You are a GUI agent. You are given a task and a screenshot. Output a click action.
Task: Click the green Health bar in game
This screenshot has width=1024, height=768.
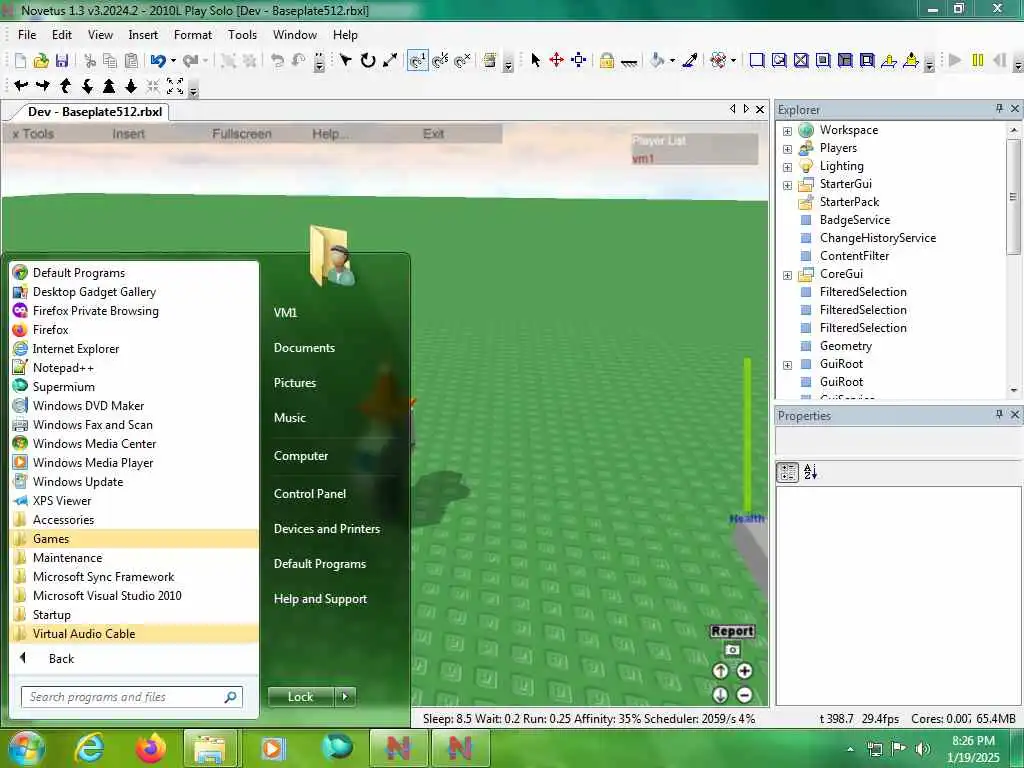pyautogui.click(x=747, y=435)
